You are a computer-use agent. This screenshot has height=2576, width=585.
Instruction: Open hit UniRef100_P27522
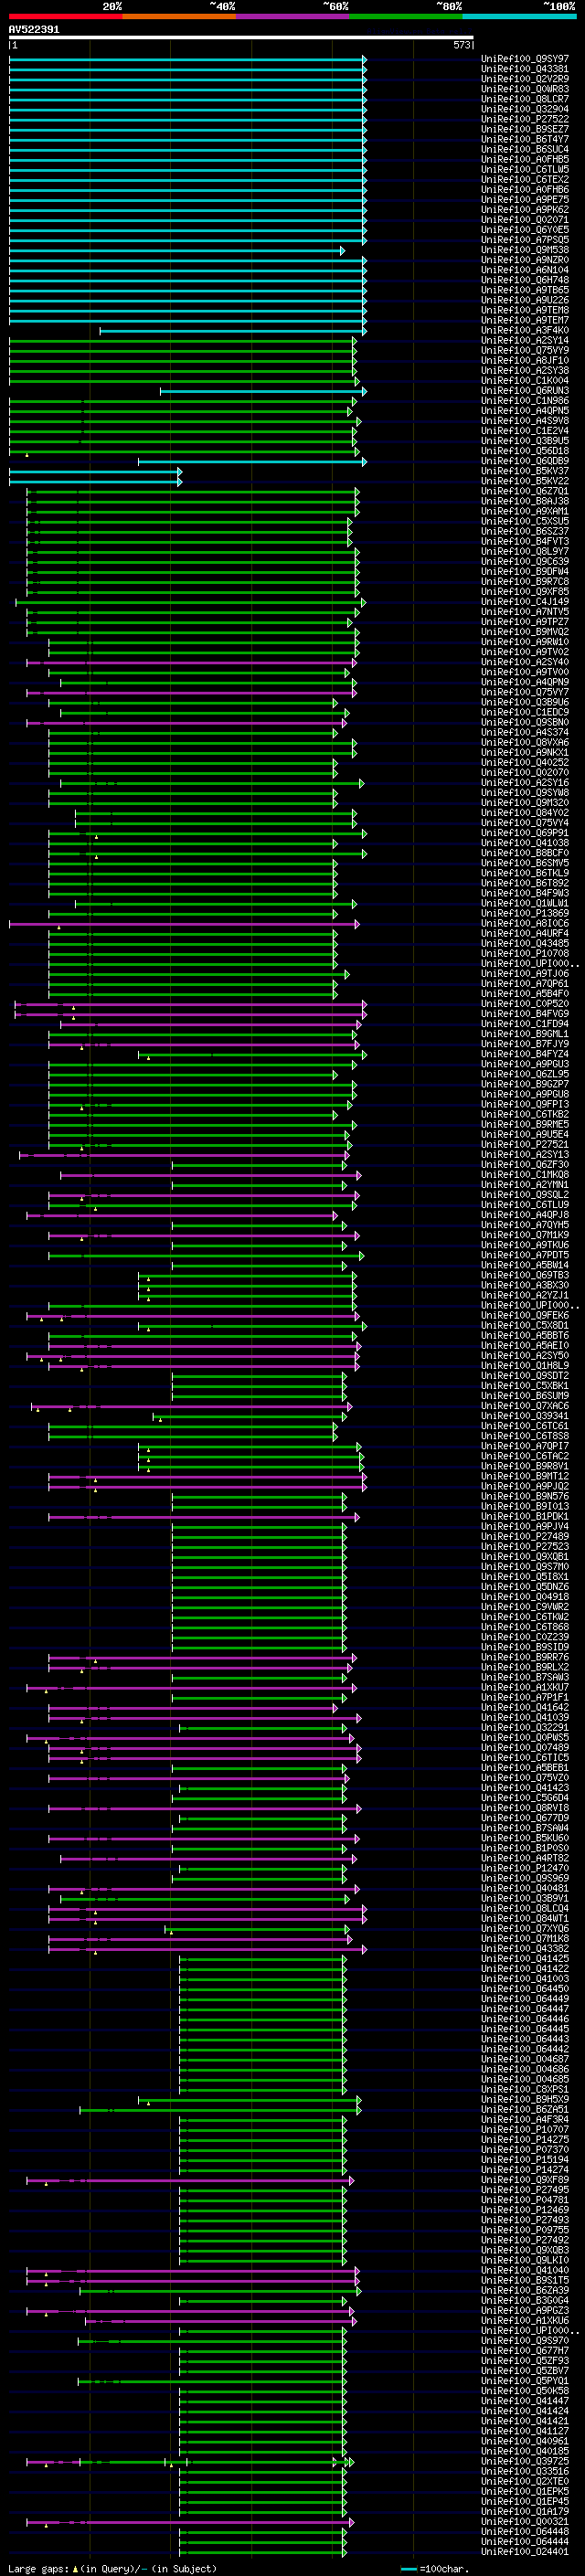click(x=525, y=119)
